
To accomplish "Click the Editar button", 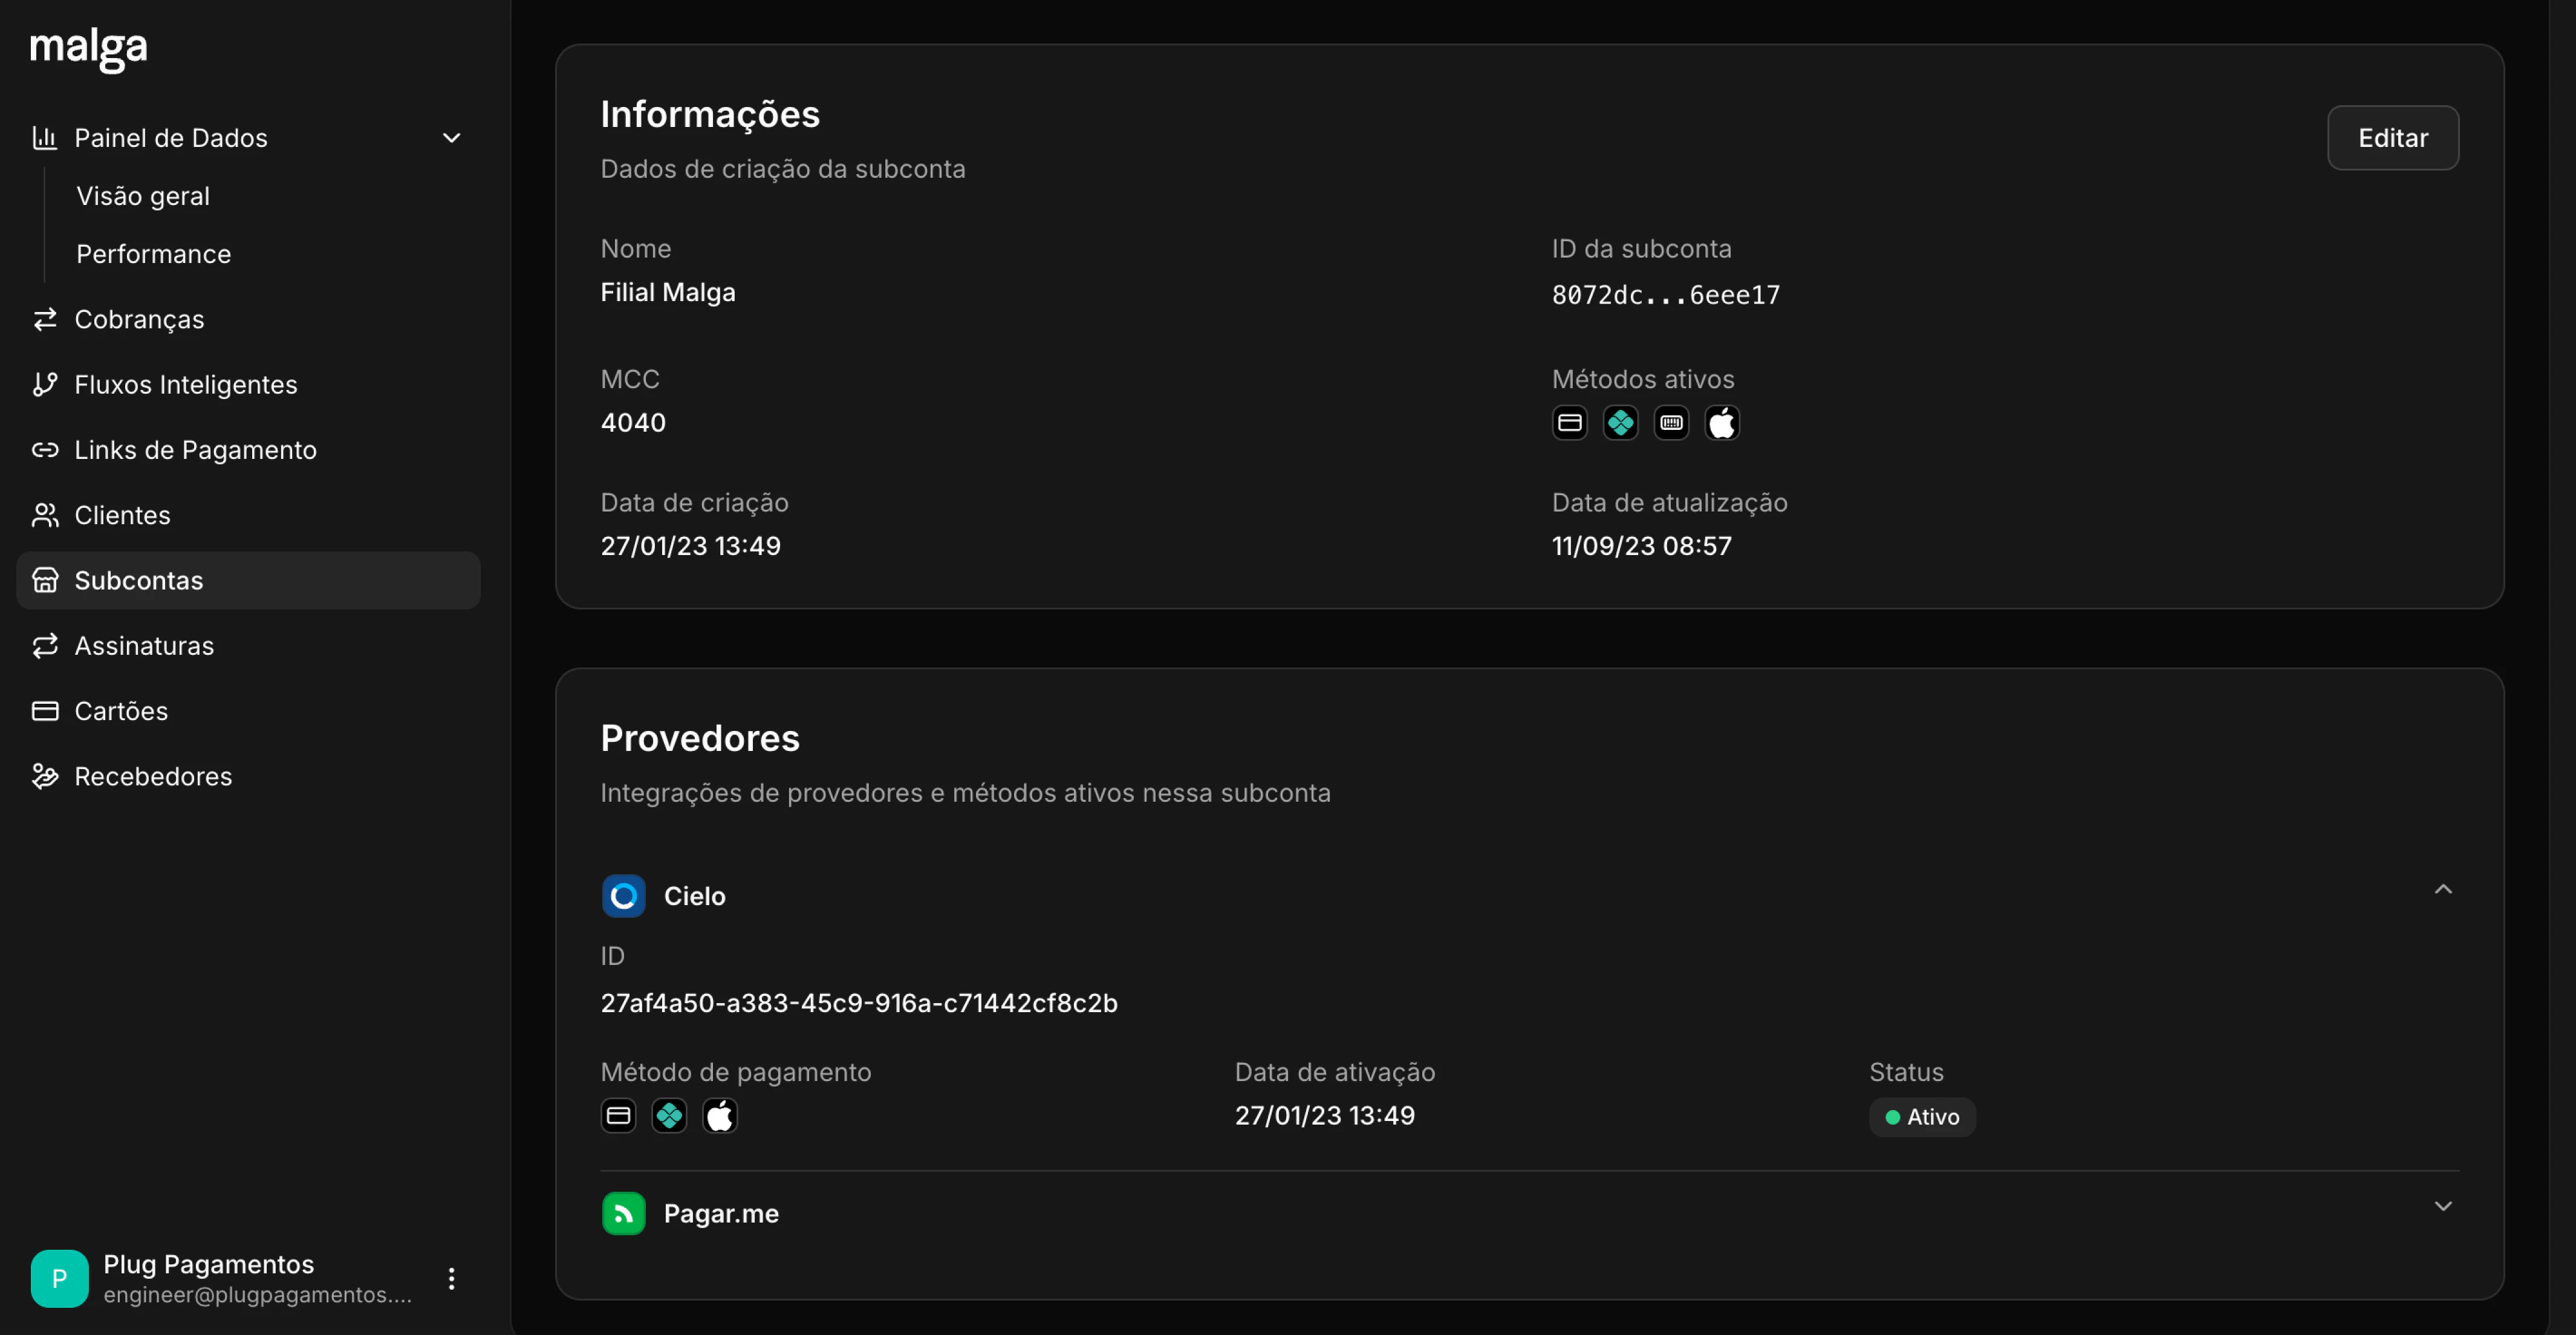I will pos(2392,138).
